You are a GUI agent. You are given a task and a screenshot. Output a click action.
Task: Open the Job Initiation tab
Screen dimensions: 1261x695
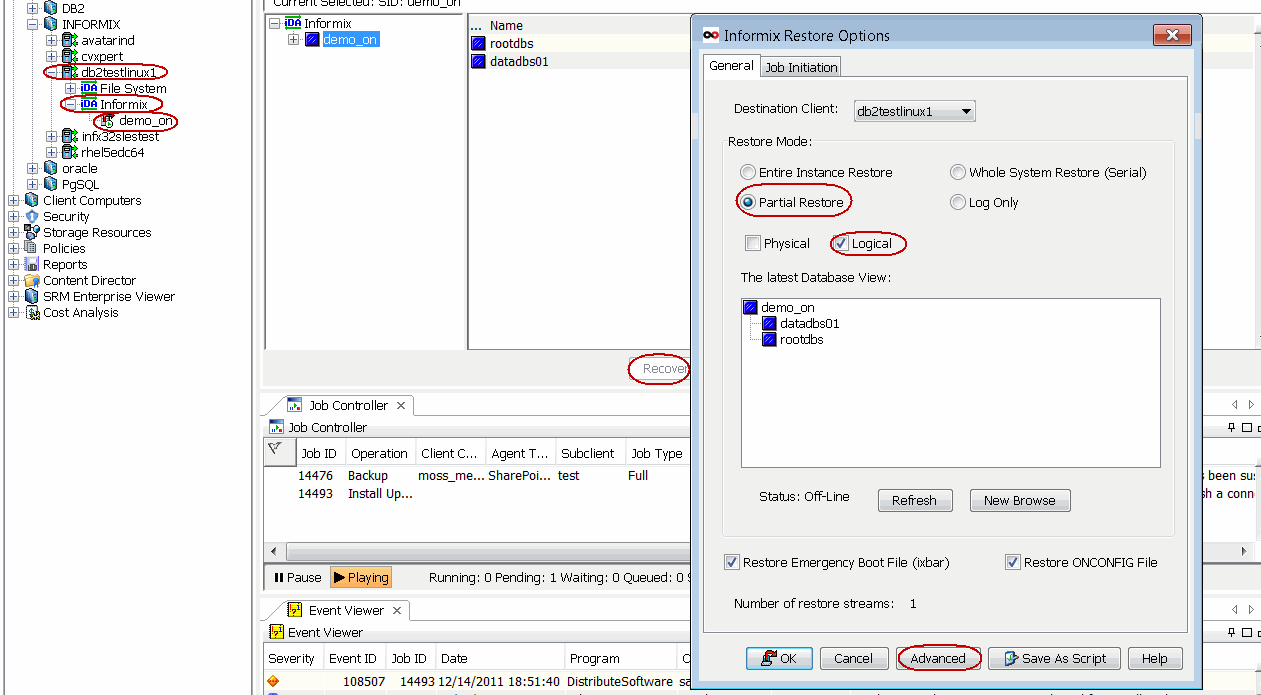(x=801, y=67)
